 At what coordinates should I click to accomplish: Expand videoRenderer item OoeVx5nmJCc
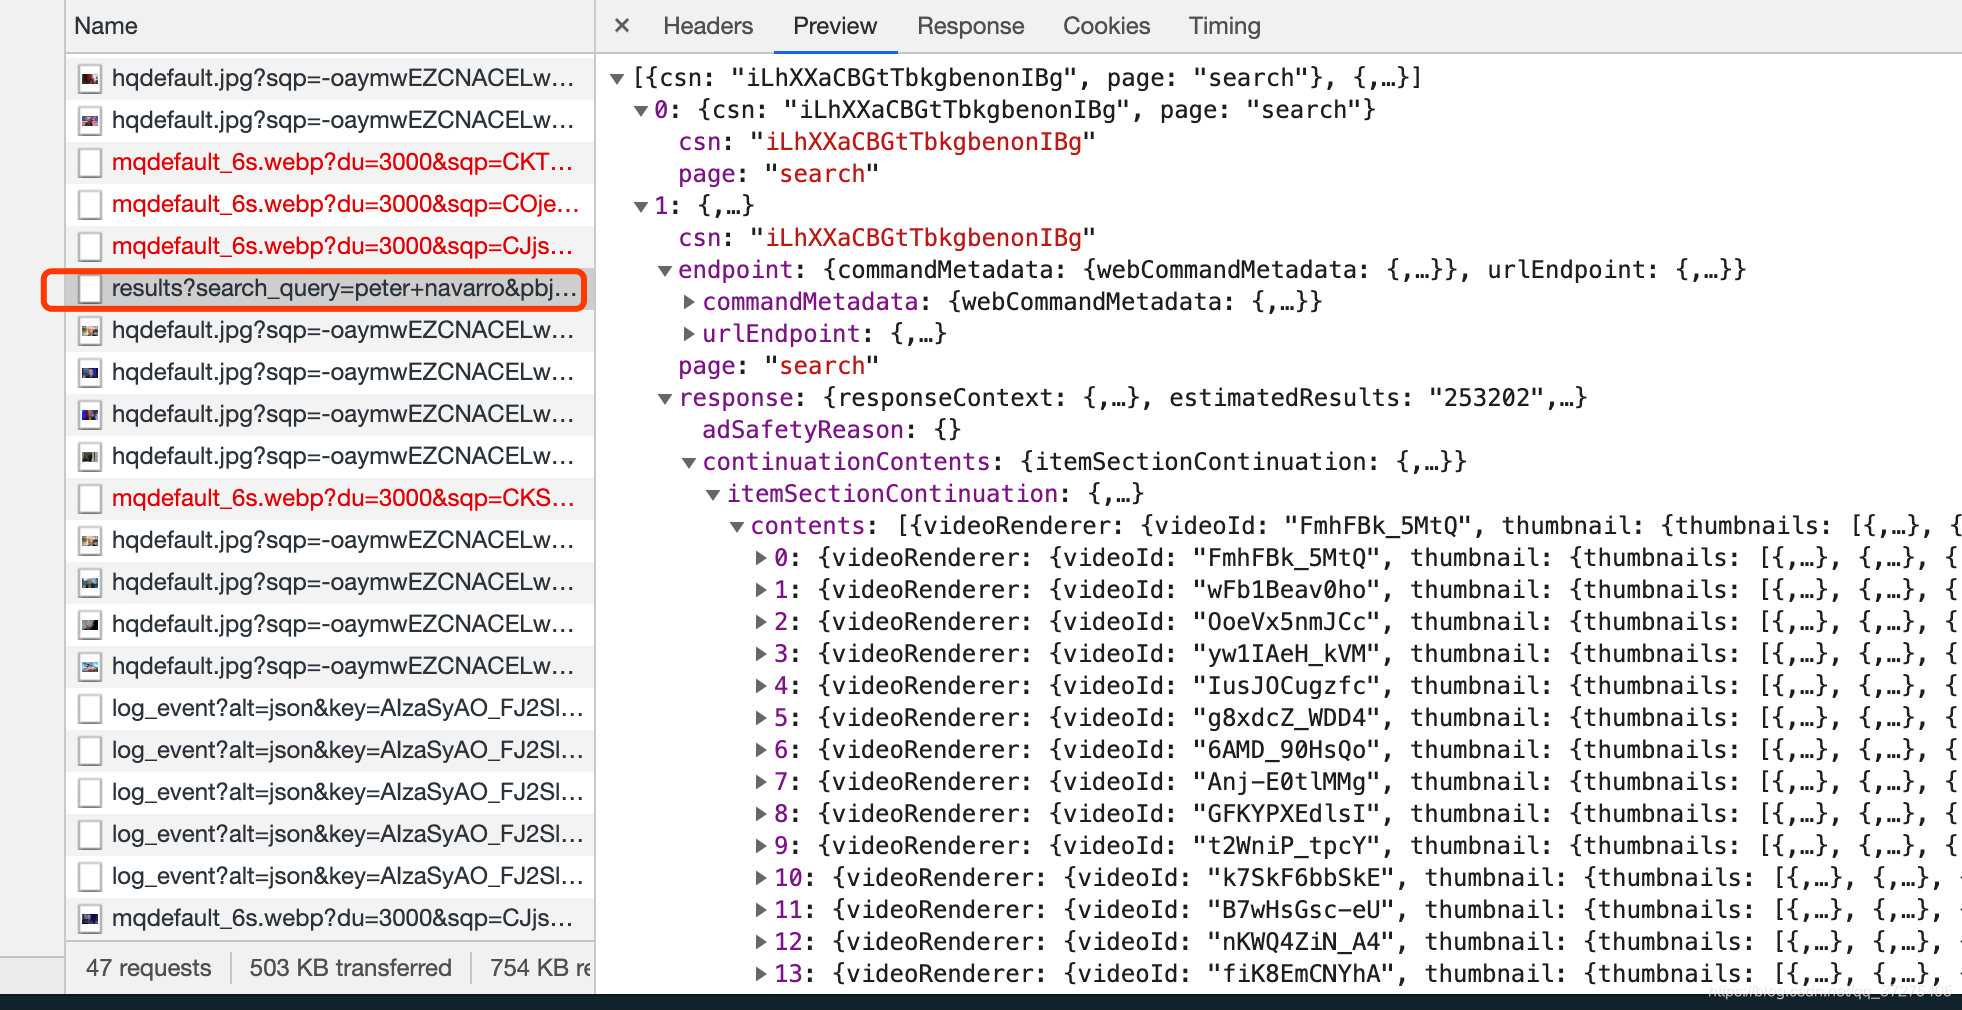[x=761, y=622]
